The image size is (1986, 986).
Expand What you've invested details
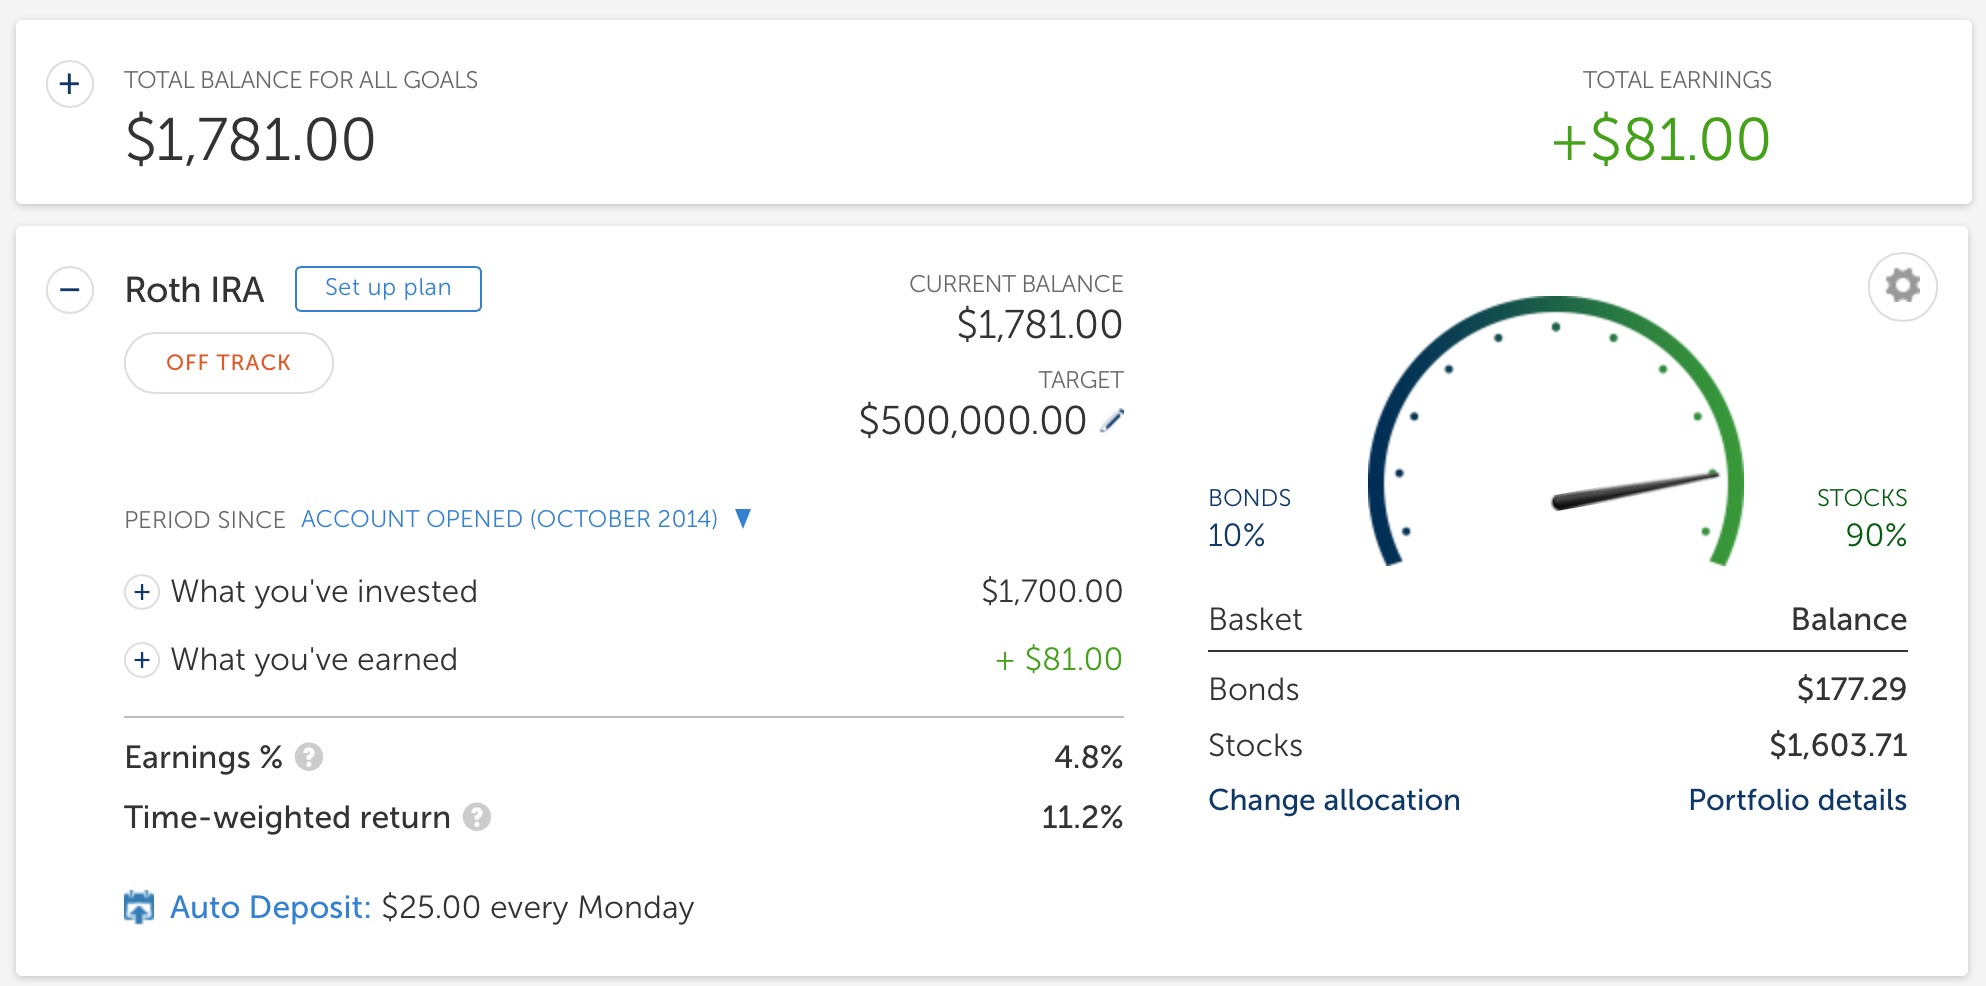(142, 592)
